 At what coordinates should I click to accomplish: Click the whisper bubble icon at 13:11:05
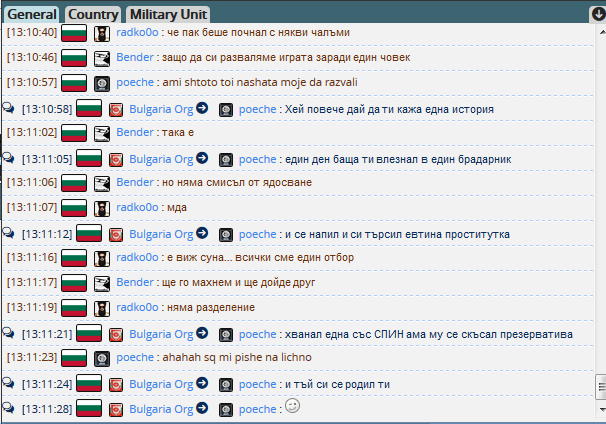9,158
